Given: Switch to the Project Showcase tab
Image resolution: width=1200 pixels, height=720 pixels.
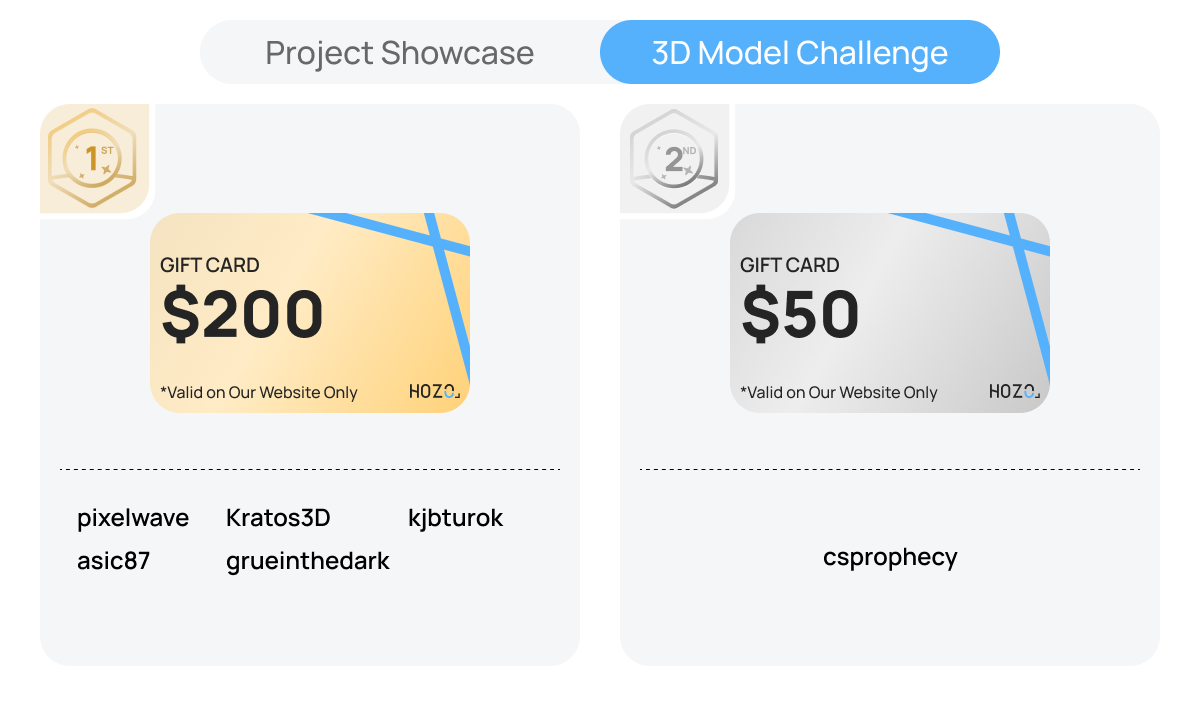Looking at the screenshot, I should pos(400,53).
